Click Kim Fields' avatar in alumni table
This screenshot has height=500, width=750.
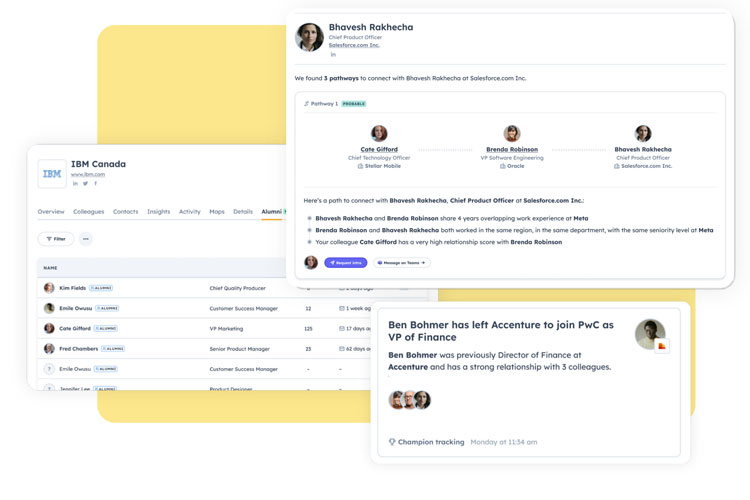tap(49, 288)
